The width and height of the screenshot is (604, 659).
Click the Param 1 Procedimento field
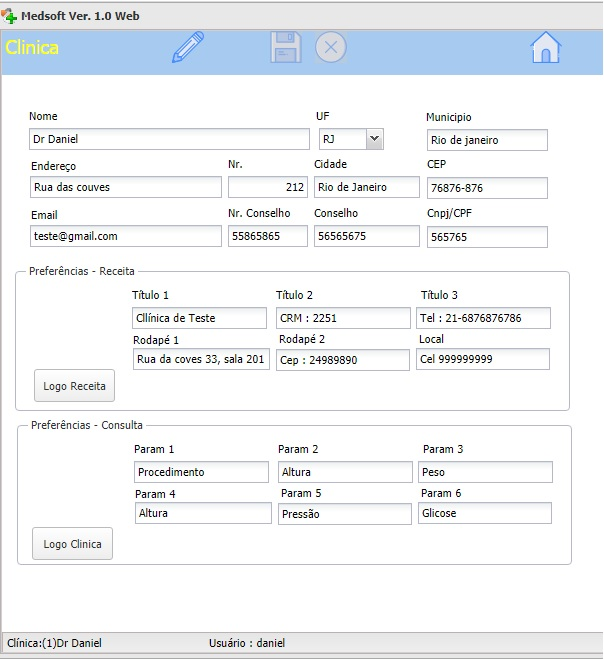tap(202, 472)
